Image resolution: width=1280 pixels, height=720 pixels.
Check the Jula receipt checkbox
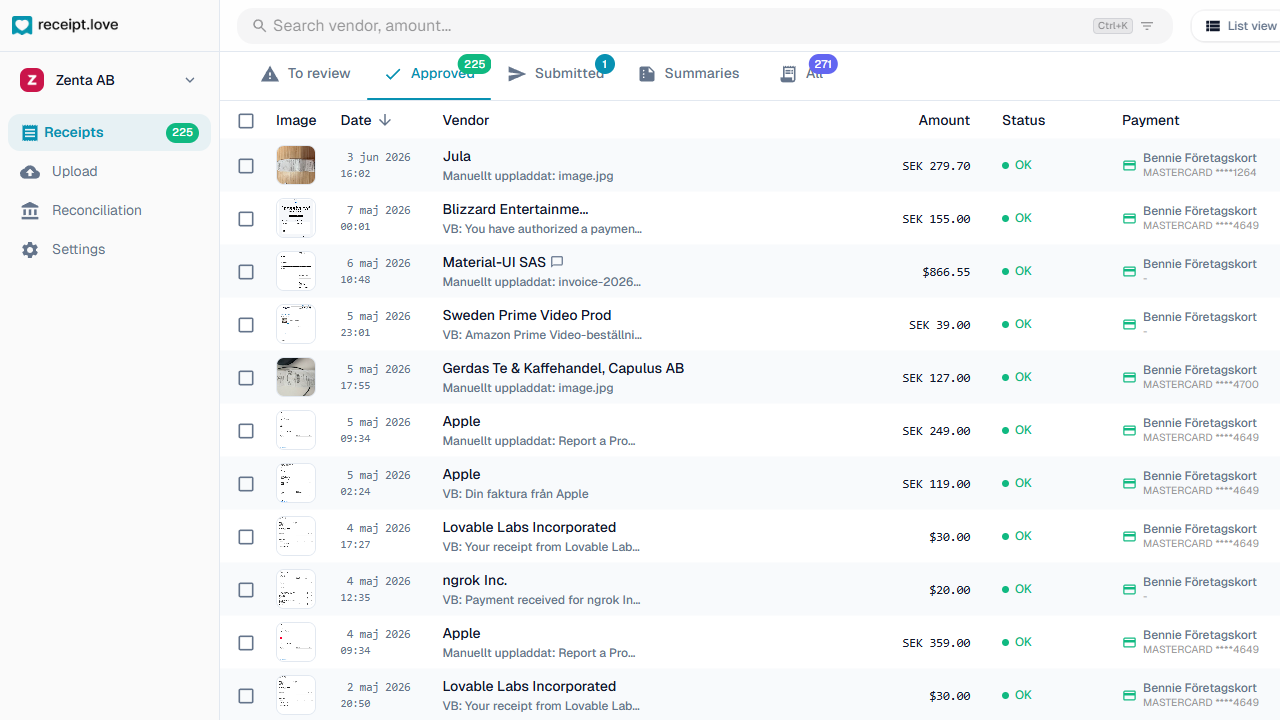(246, 166)
